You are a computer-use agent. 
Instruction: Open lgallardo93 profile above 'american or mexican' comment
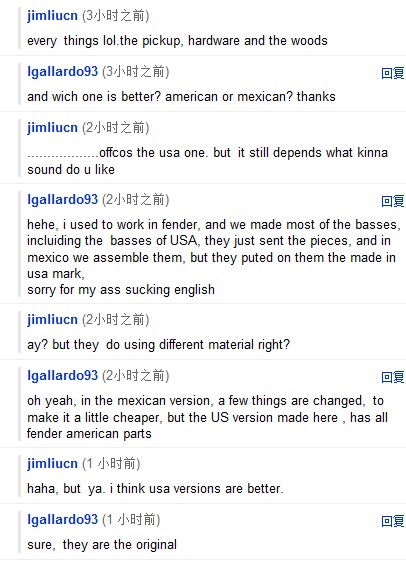point(62,72)
